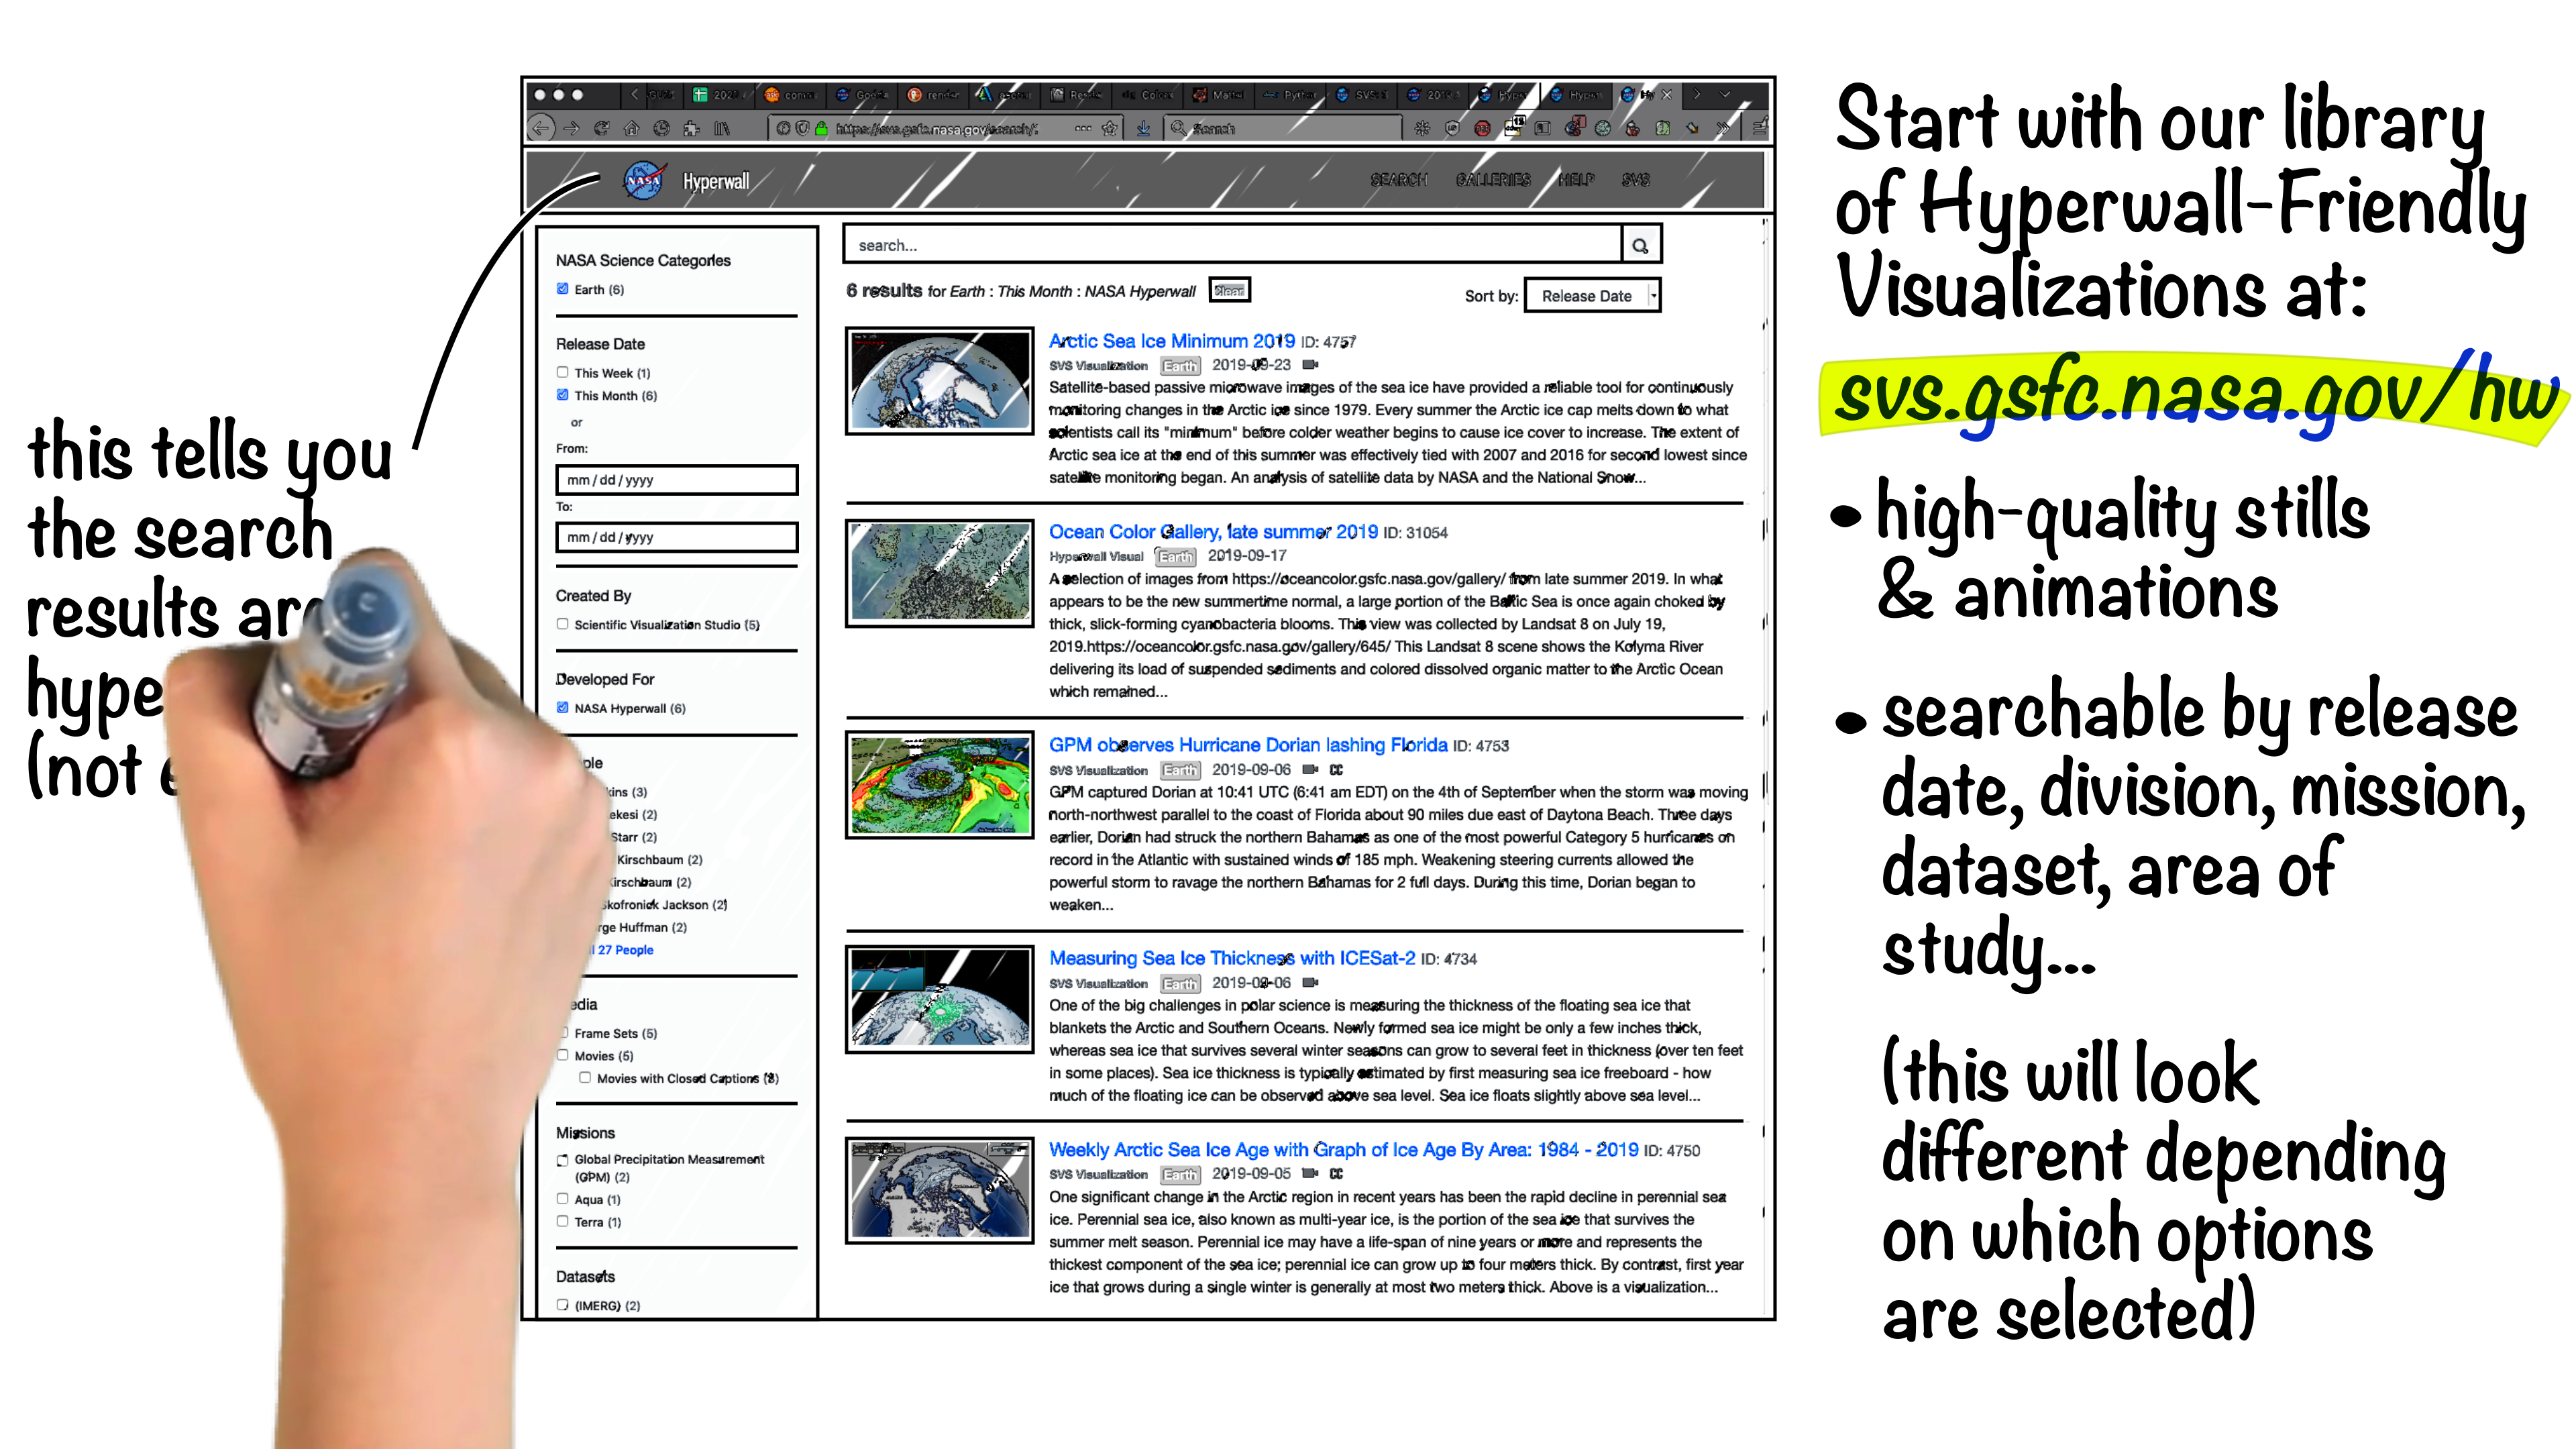The image size is (2576, 1449).
Task: Click the tracking protection shield in address bar
Action: 802,128
